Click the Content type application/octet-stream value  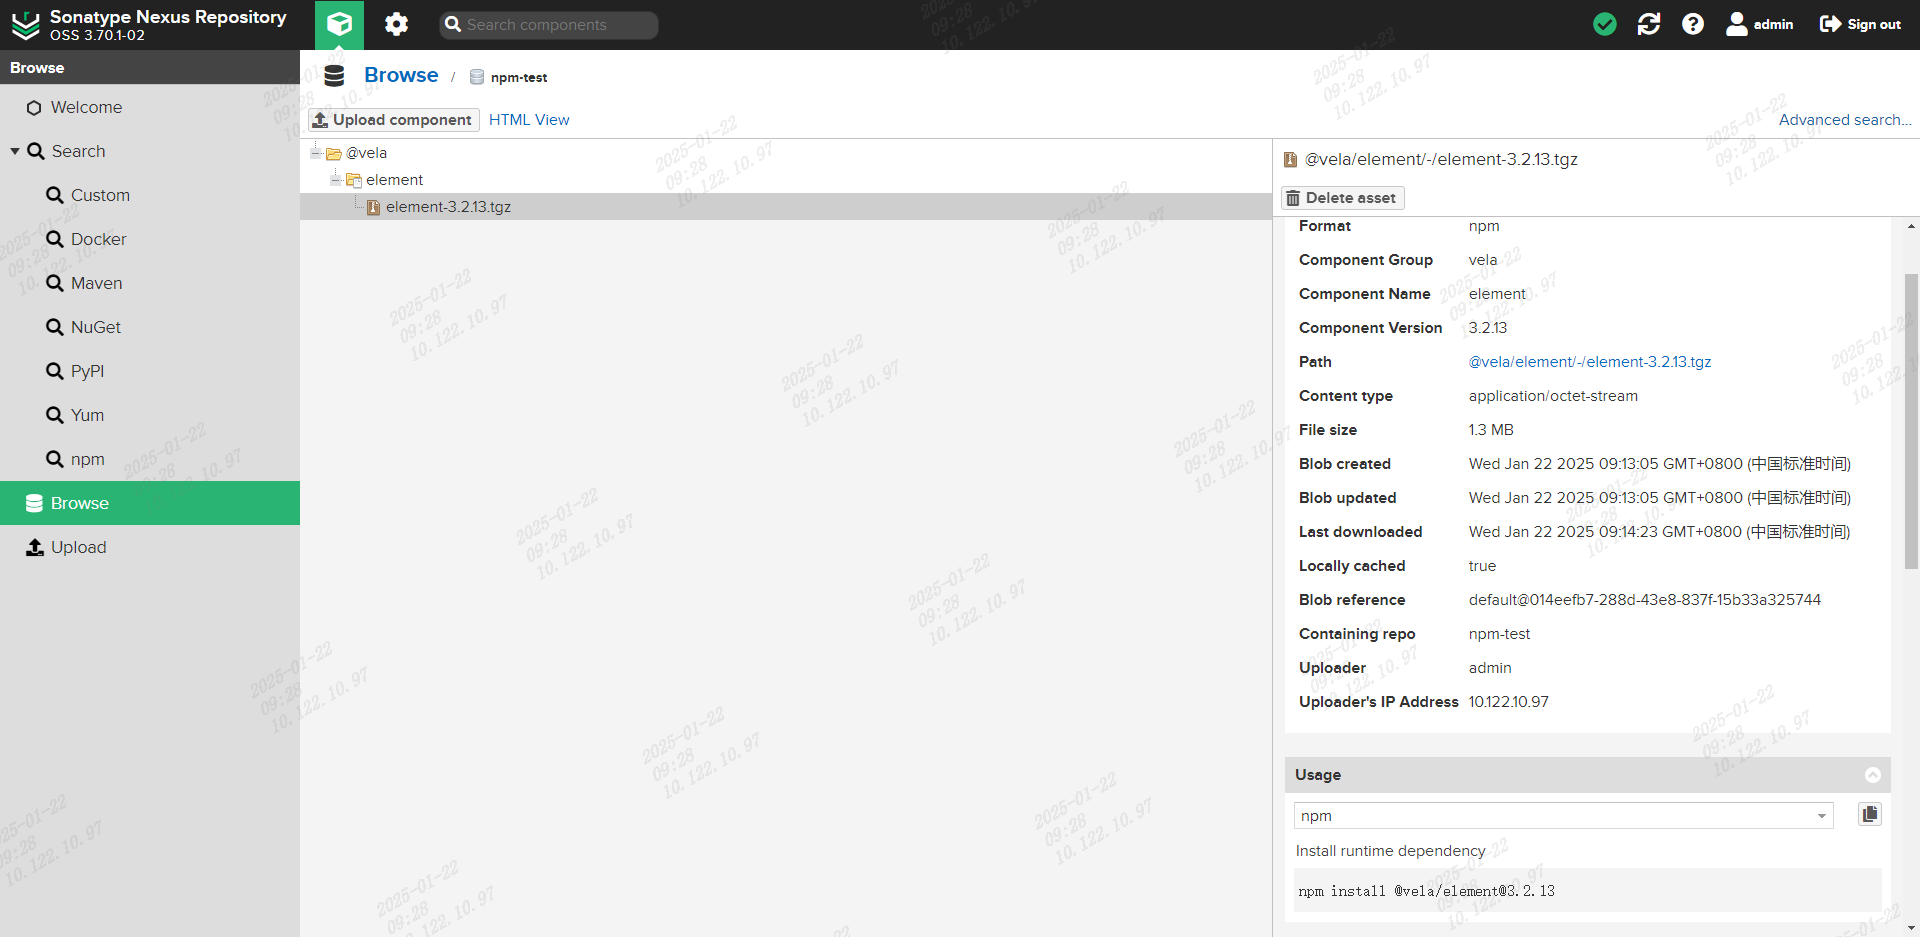click(1553, 396)
